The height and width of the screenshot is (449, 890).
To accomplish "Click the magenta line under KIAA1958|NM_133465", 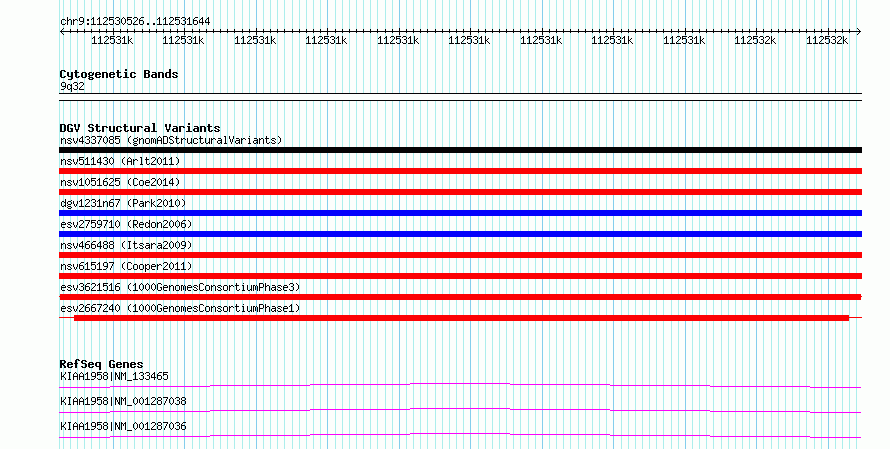I will pos(460,386).
